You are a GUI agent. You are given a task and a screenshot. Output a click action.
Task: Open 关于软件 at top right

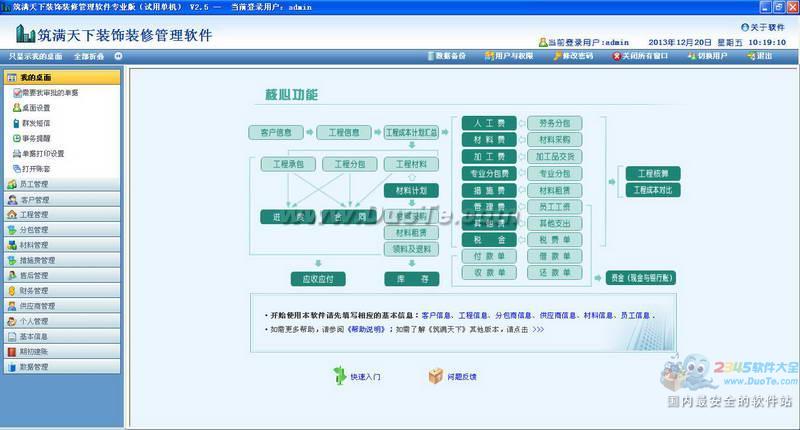tap(762, 27)
